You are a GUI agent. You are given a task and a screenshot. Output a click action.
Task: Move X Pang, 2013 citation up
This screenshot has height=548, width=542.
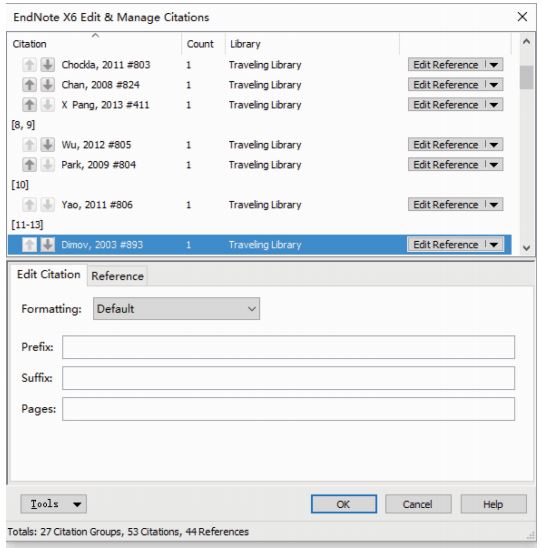tap(29, 104)
